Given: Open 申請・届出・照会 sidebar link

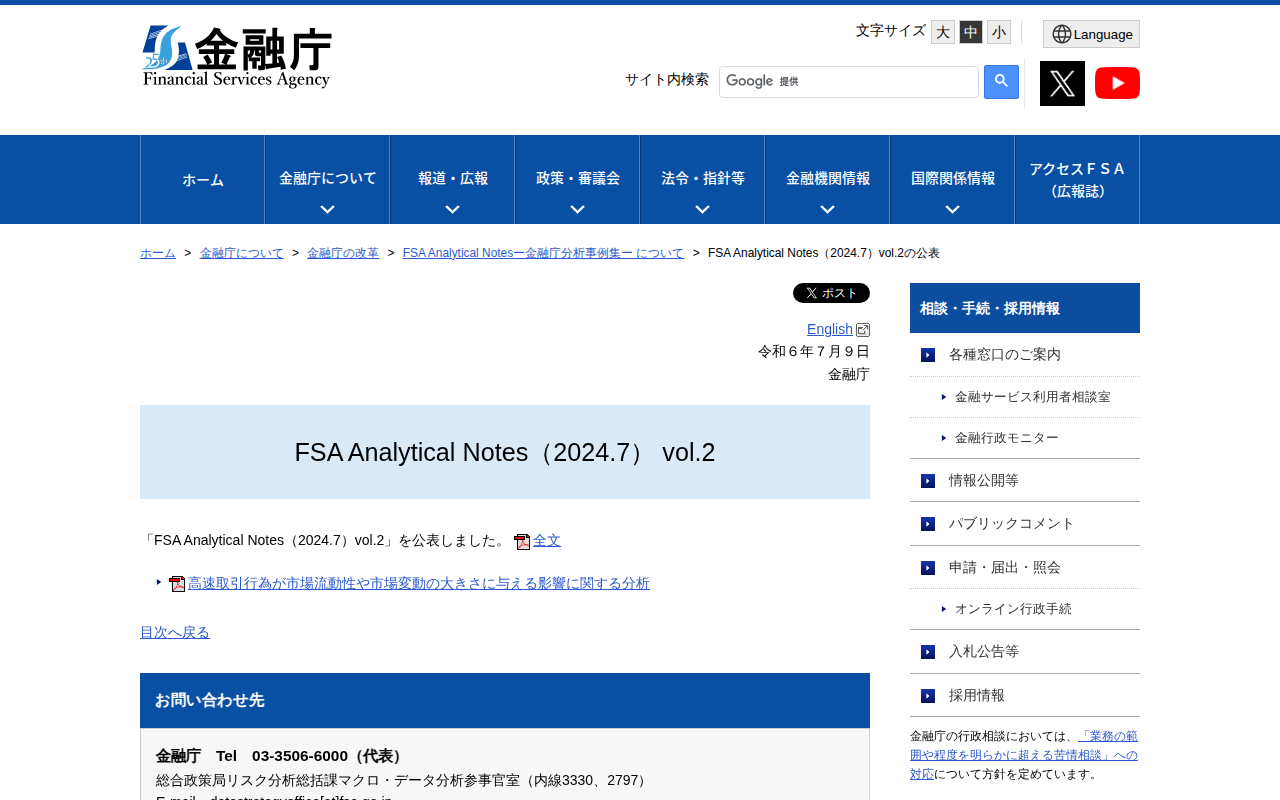Looking at the screenshot, I should pyautogui.click(x=1005, y=567).
